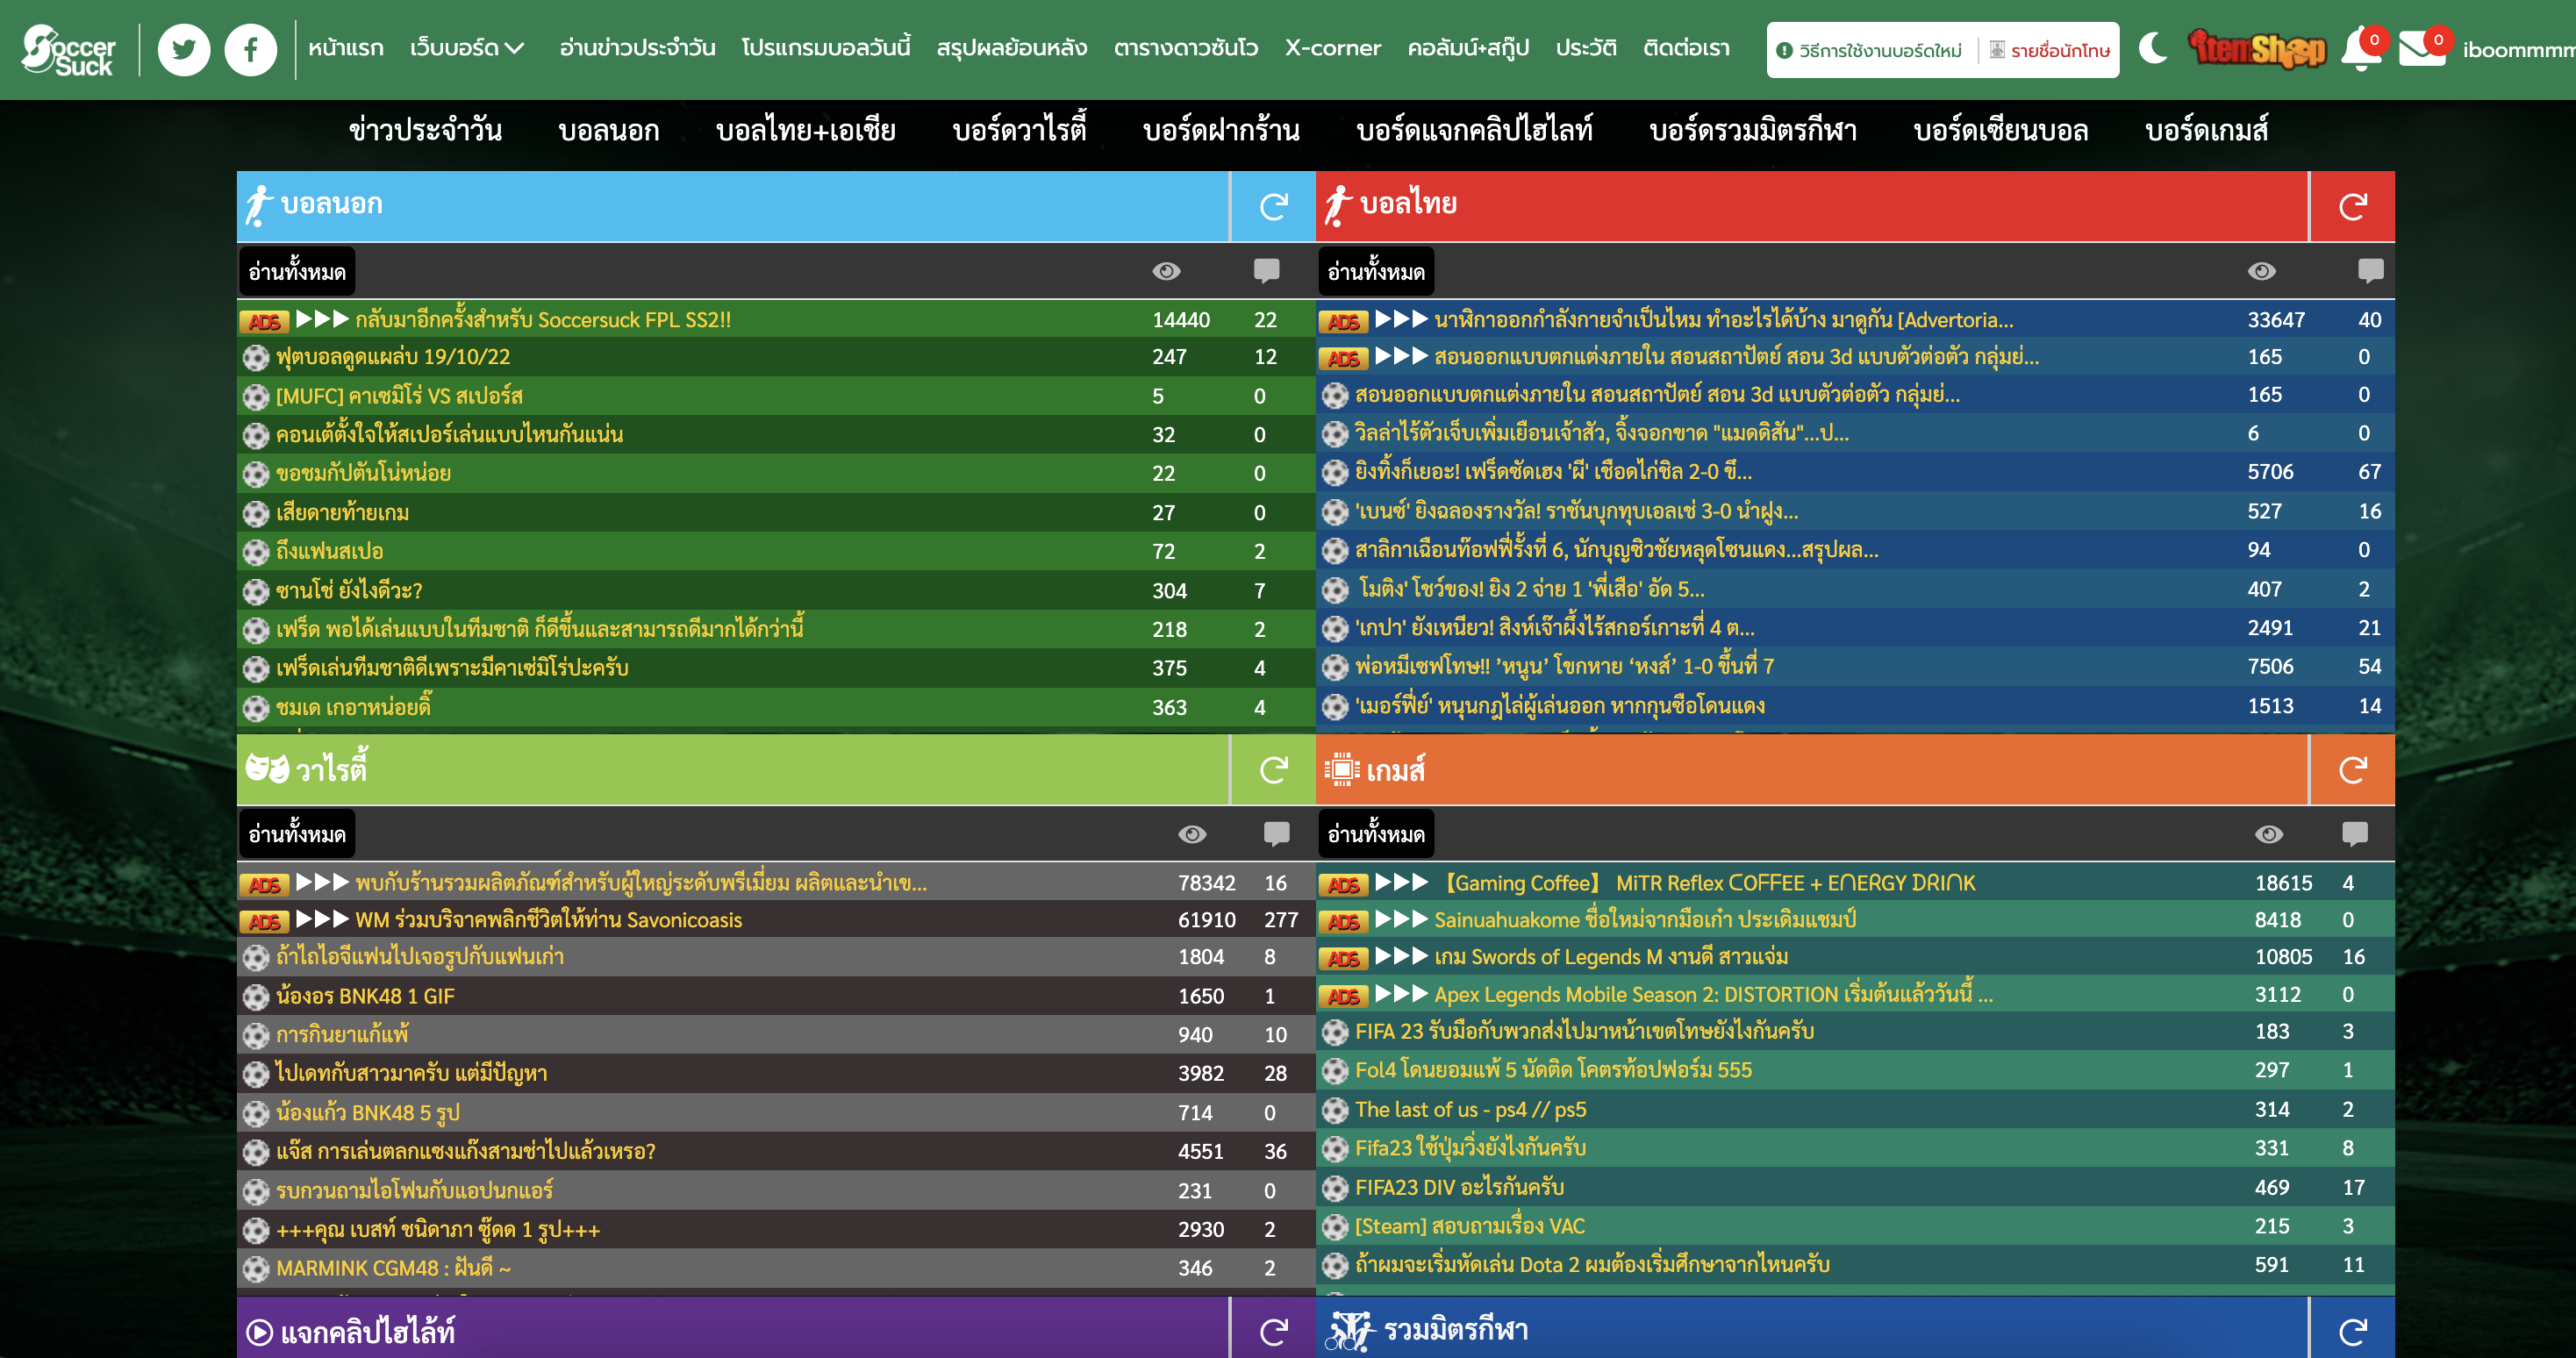Open thread MARMINK CGM48 : ฝันดี ~
This screenshot has width=2576, height=1358.
click(x=393, y=1268)
